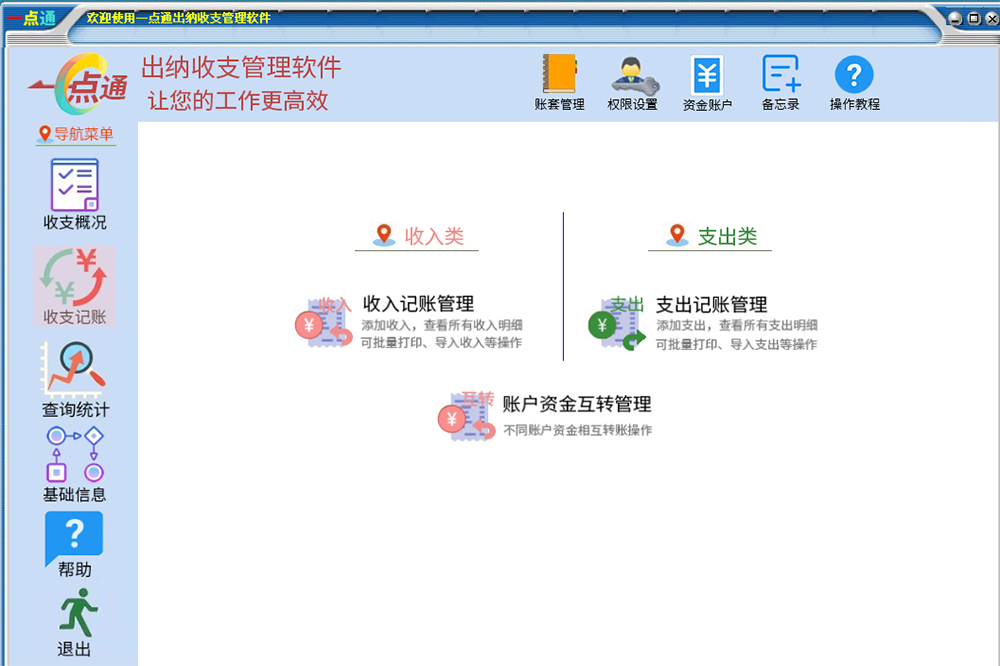This screenshot has width=1000, height=666.
Task: Click the 支出记账管理 green receipt icon
Action: (617, 323)
